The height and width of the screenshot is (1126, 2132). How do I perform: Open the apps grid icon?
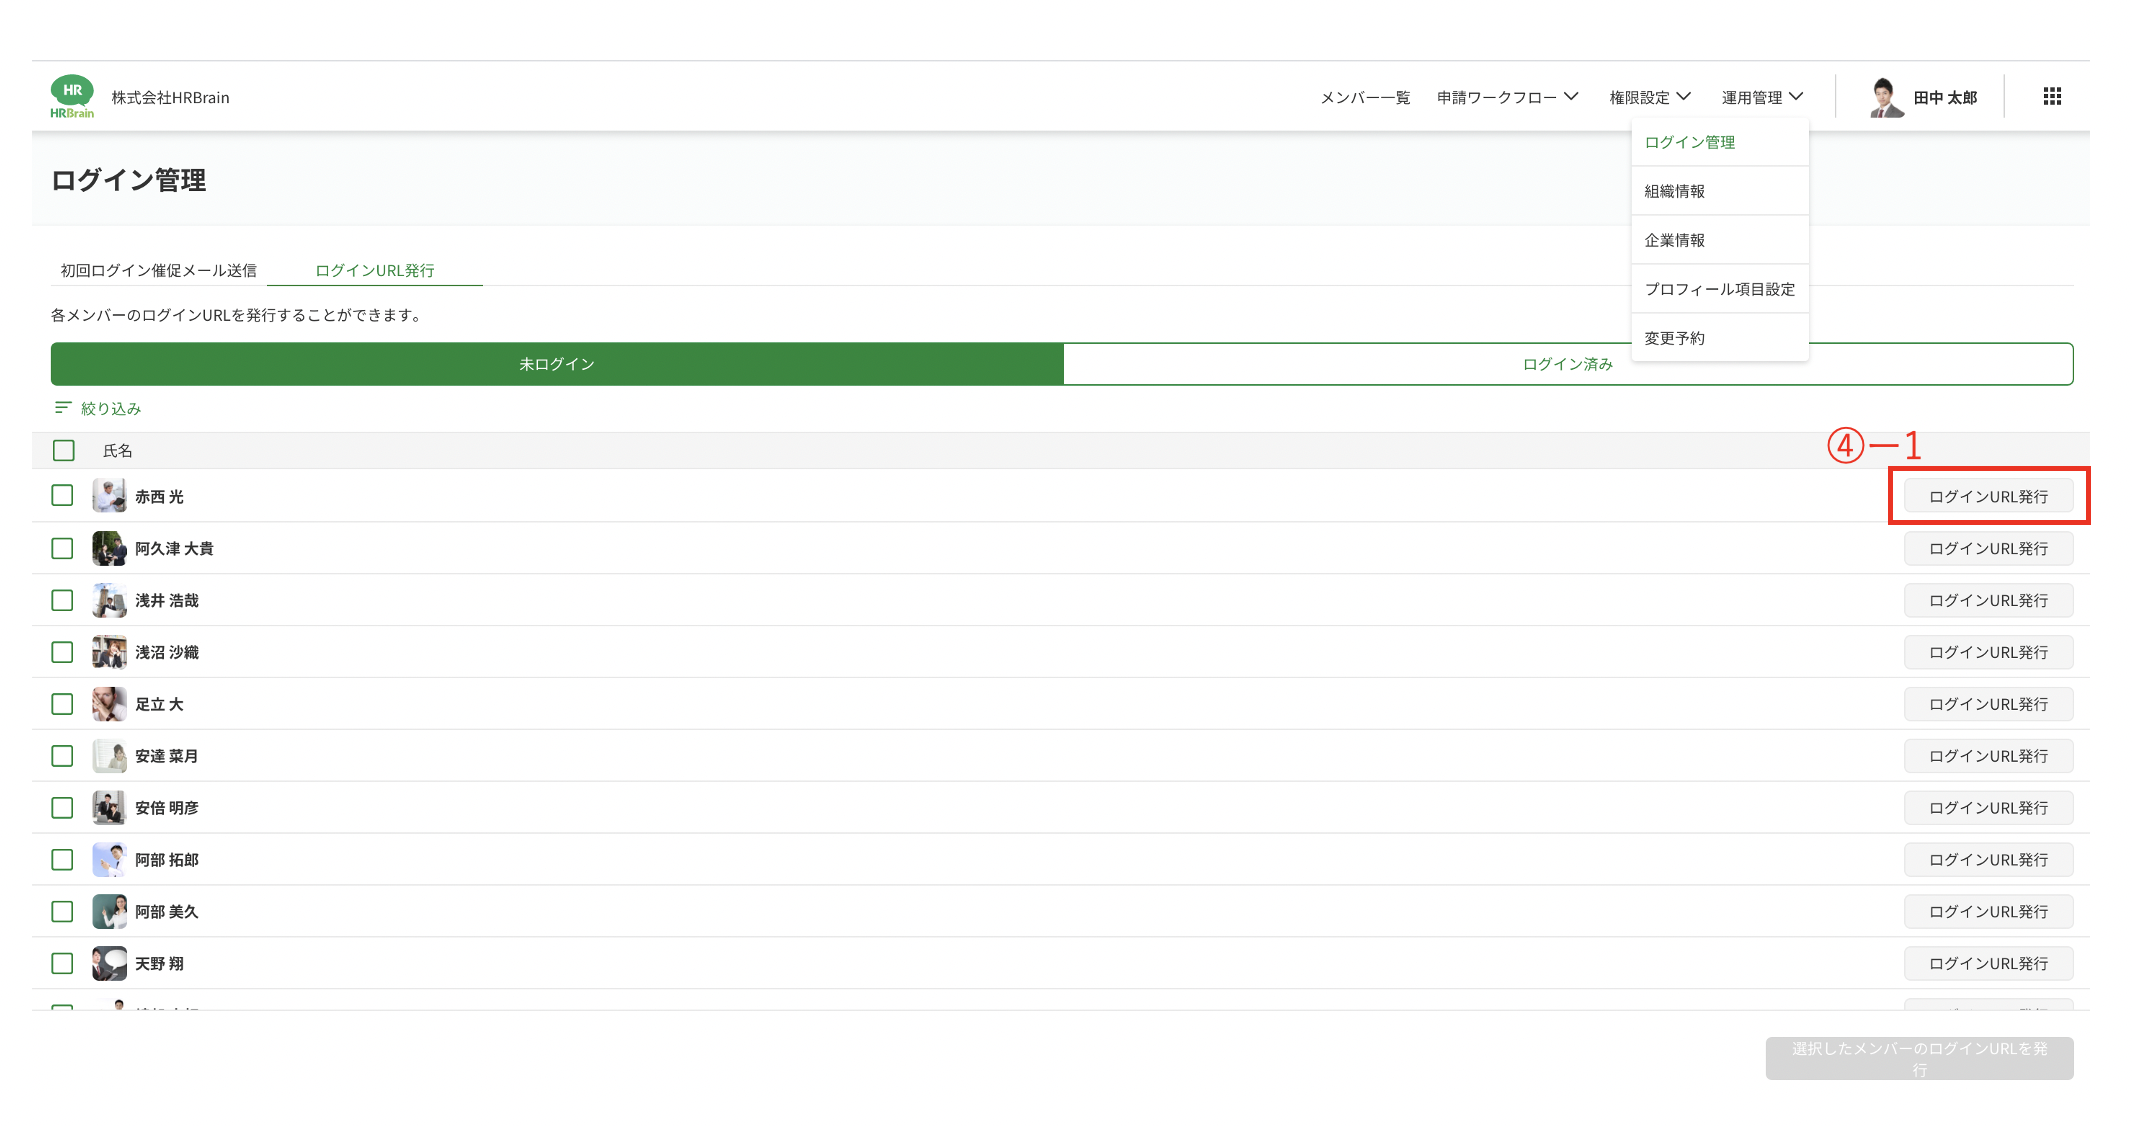pos(2052,96)
